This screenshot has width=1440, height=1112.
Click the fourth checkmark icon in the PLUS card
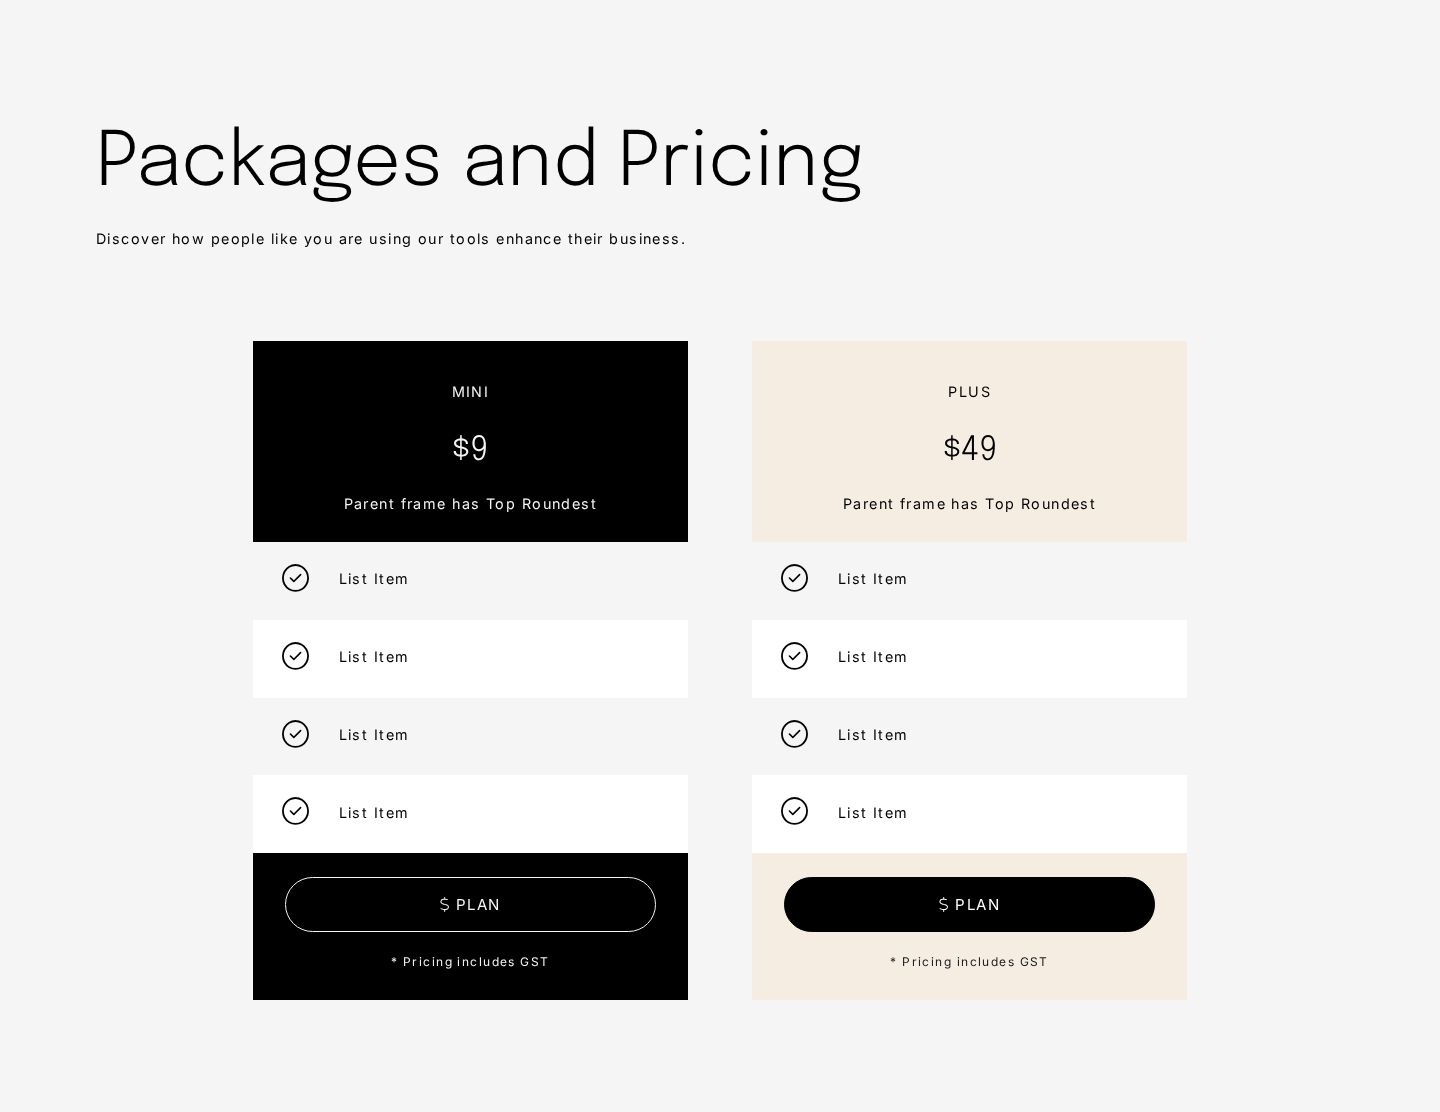pyautogui.click(x=794, y=811)
